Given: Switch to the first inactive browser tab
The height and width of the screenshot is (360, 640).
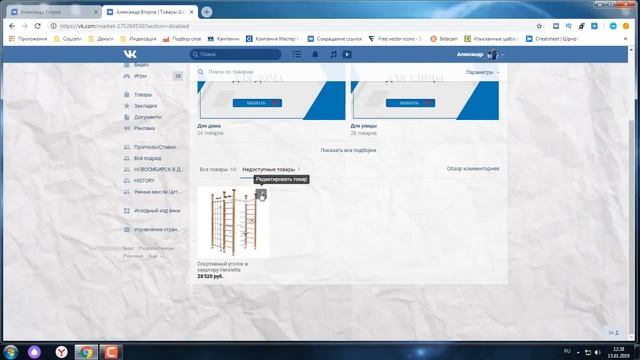Looking at the screenshot, I should [x=54, y=12].
